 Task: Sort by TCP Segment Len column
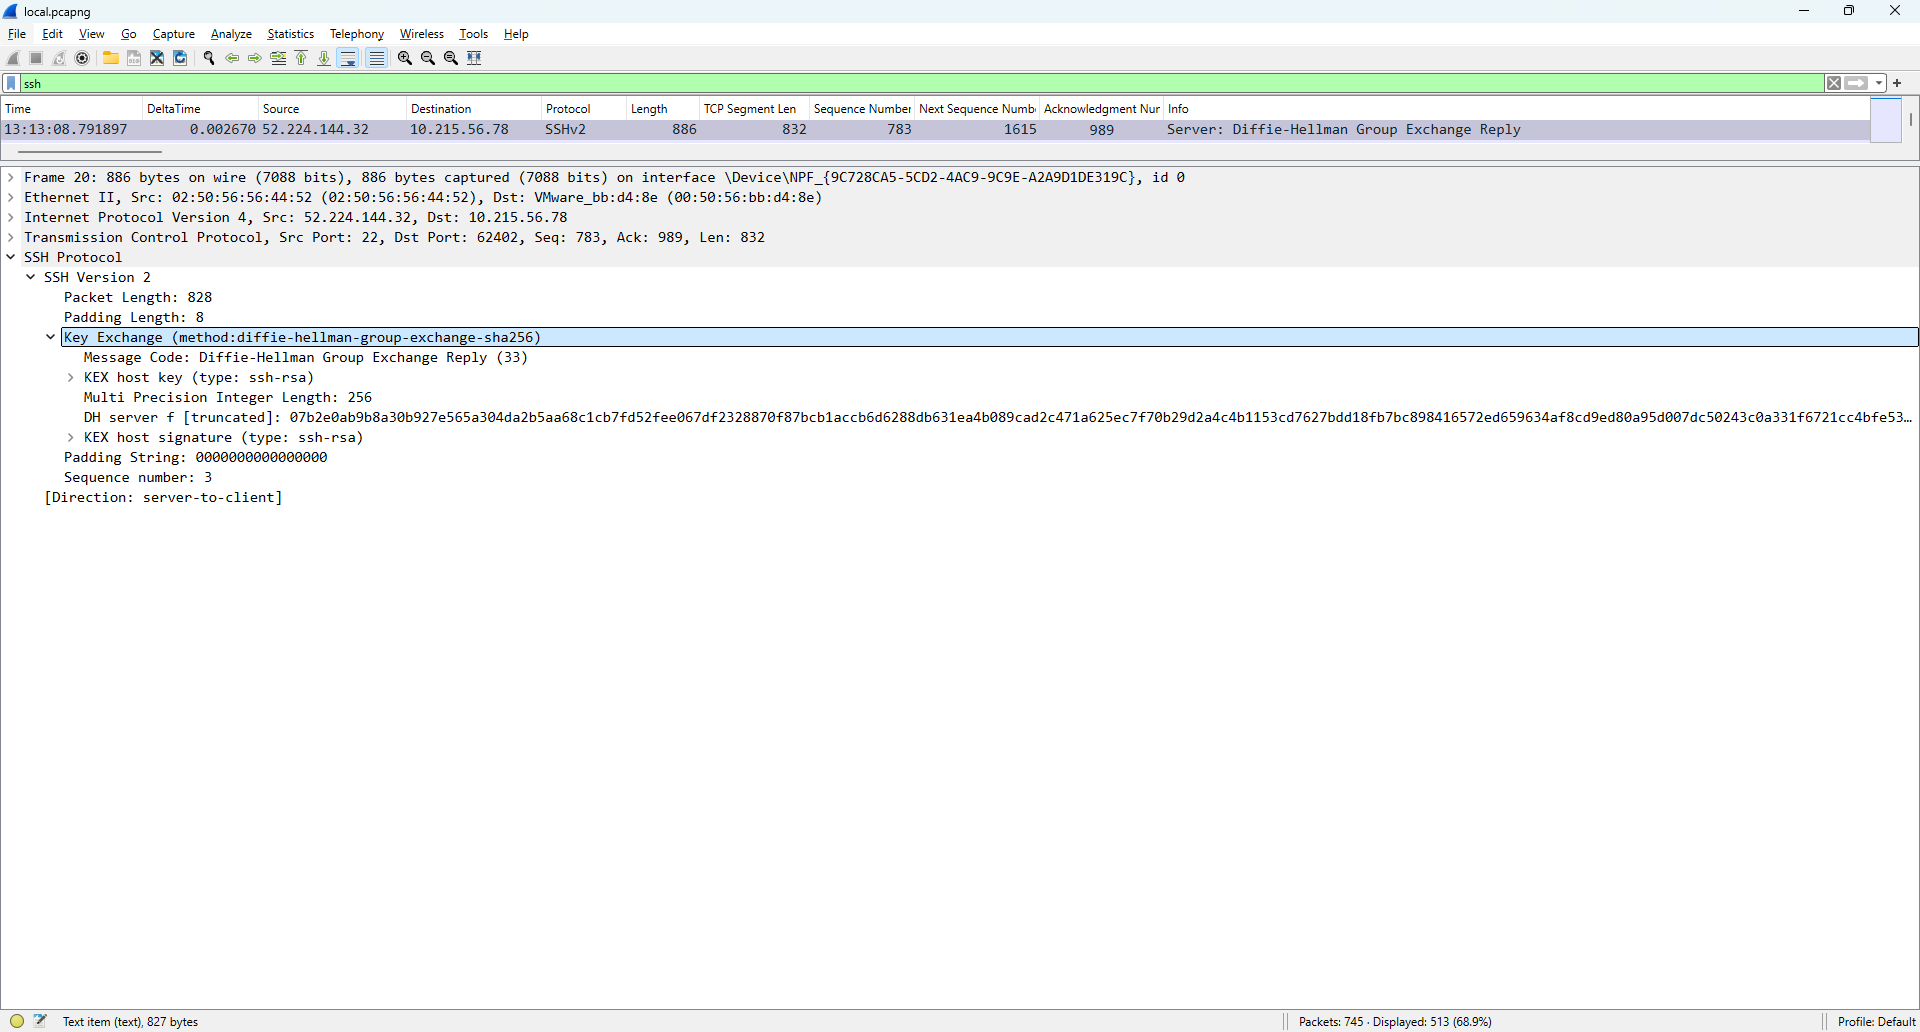click(x=754, y=109)
